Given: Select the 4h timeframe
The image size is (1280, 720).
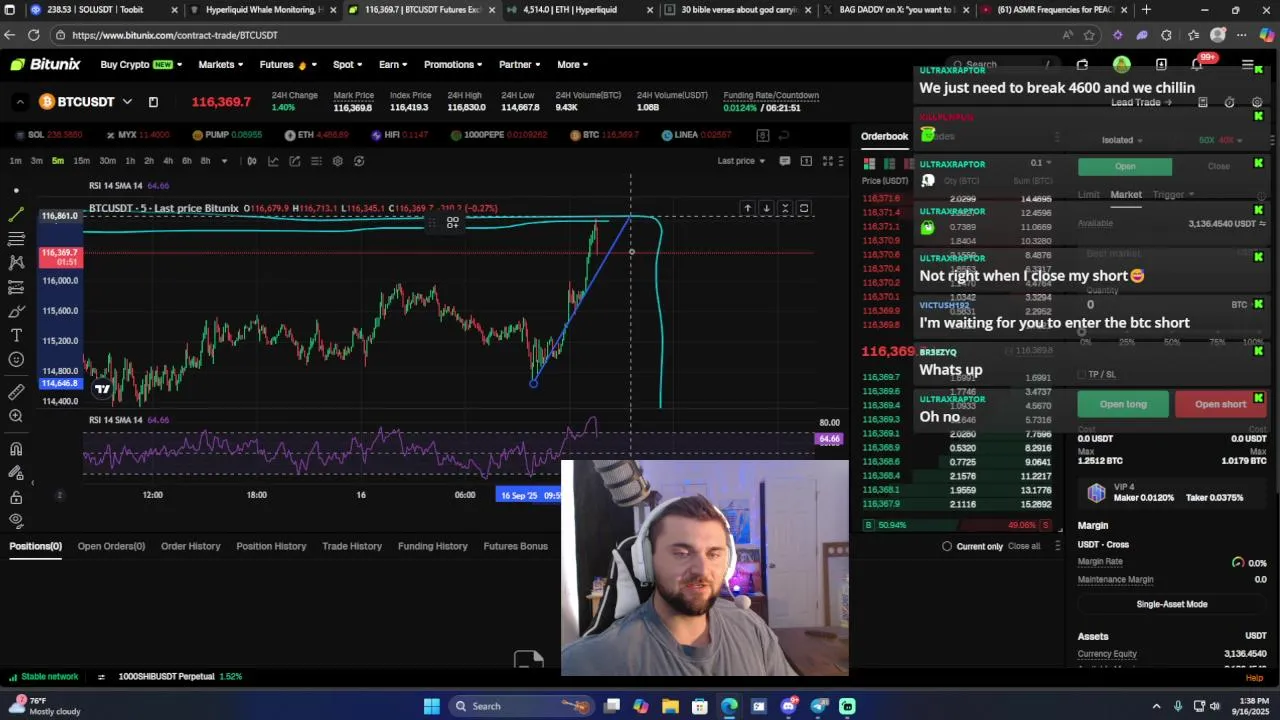Looking at the screenshot, I should tap(167, 161).
